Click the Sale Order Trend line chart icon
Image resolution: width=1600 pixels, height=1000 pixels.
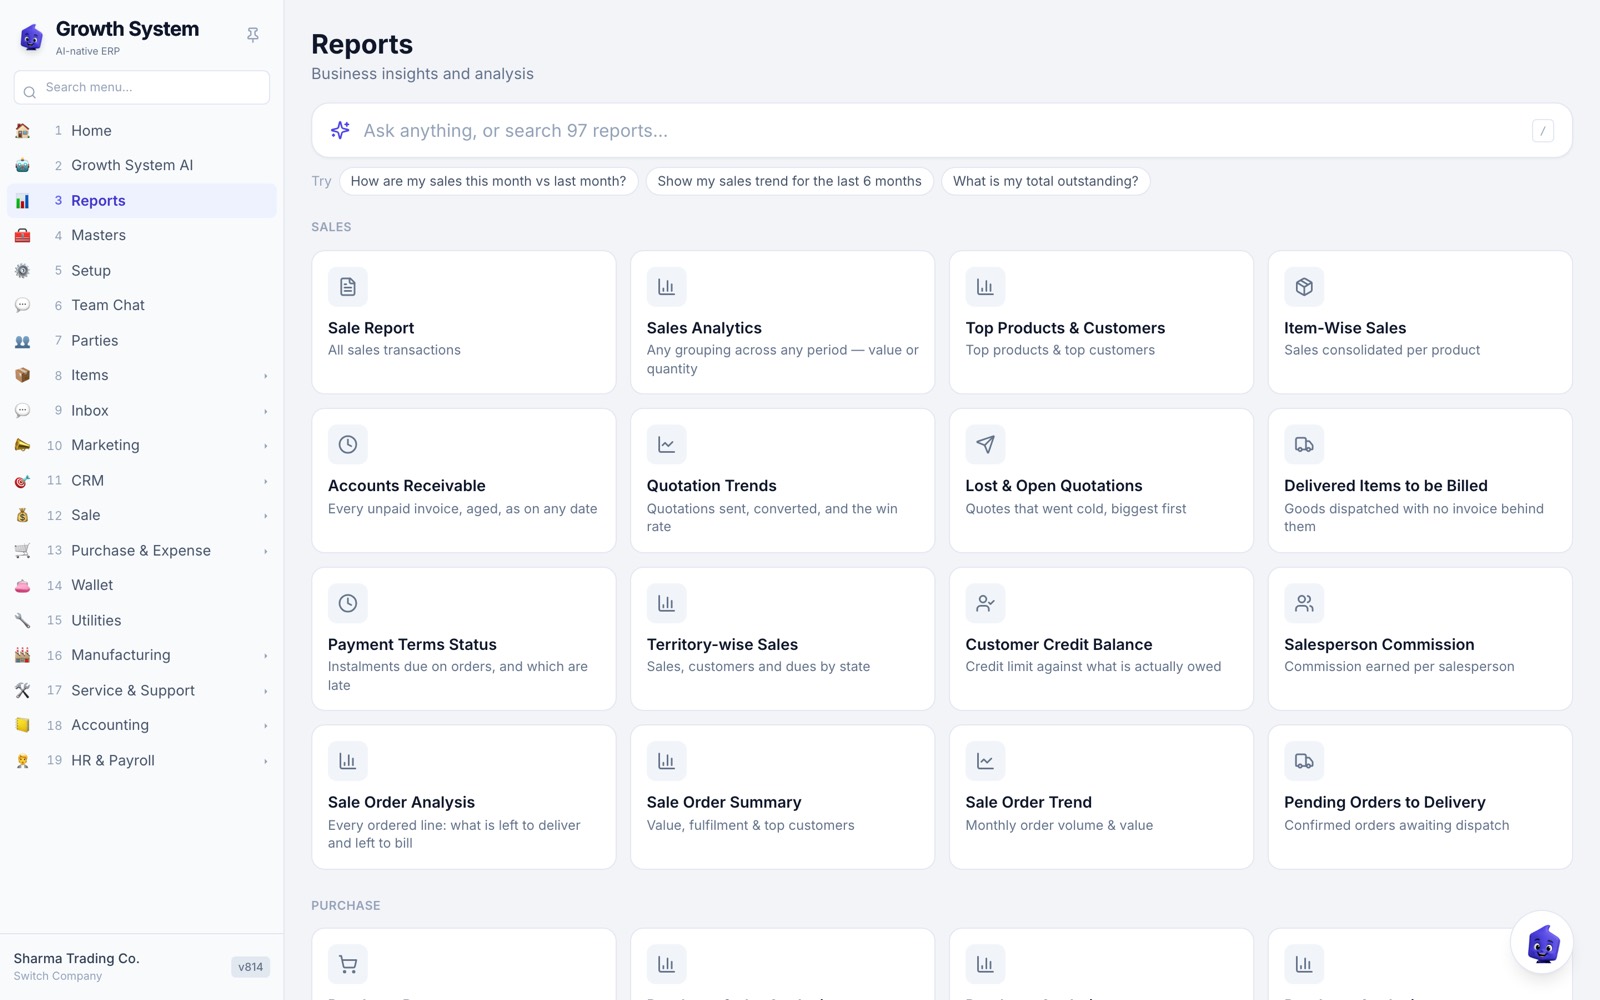pyautogui.click(x=985, y=761)
